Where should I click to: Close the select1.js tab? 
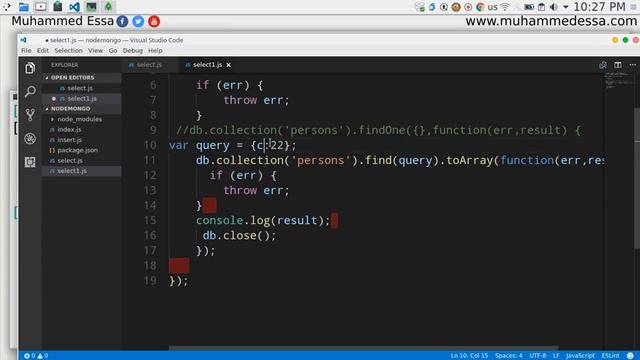click(229, 65)
